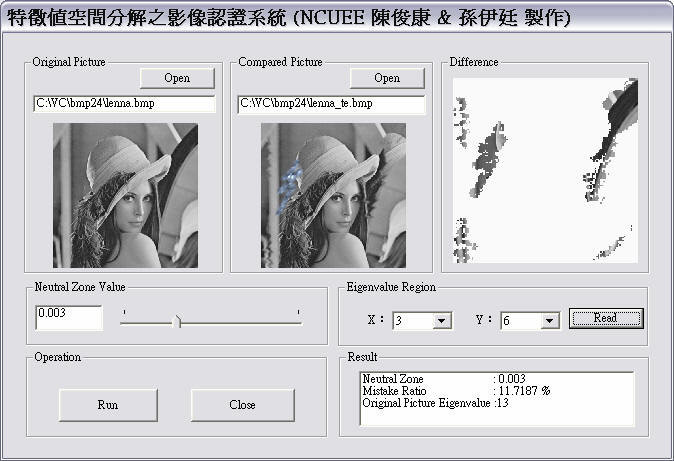The height and width of the screenshot is (461, 674).
Task: Click the Neutral Zone slider thumb
Action: pos(178,320)
